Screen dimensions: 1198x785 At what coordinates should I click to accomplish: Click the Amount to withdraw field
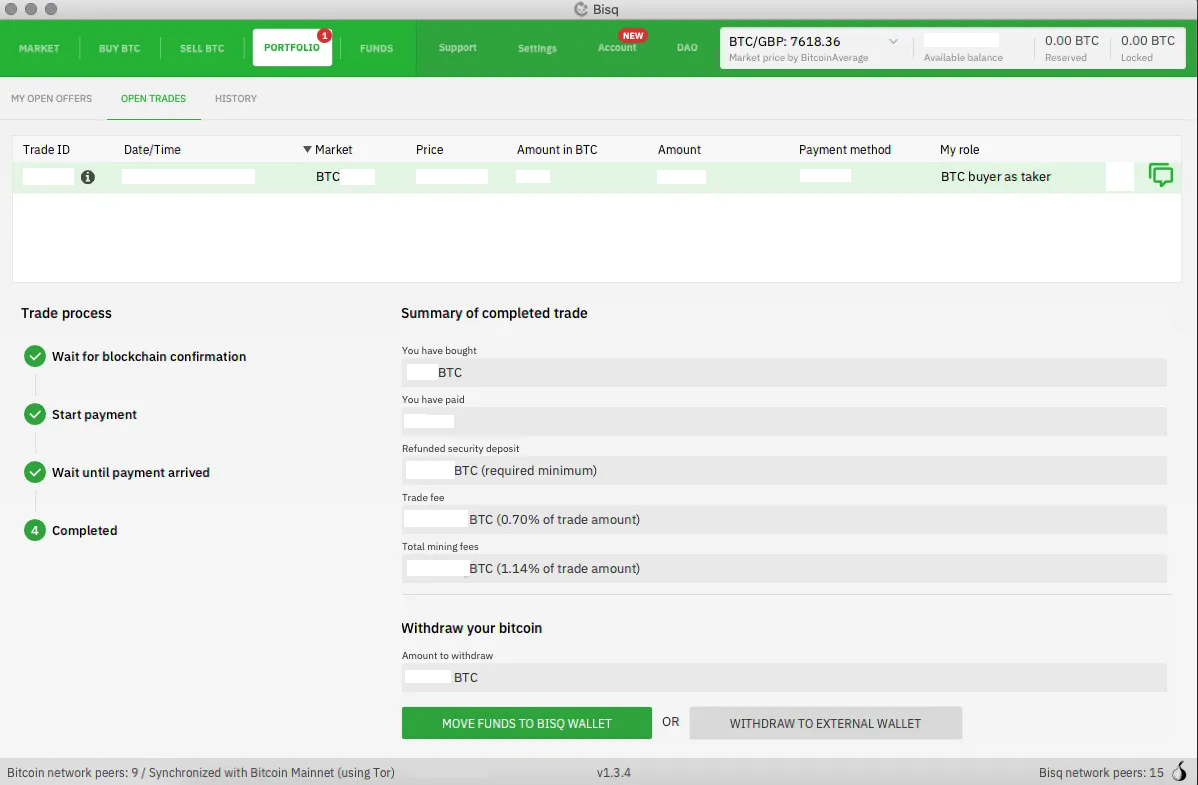tap(783, 677)
